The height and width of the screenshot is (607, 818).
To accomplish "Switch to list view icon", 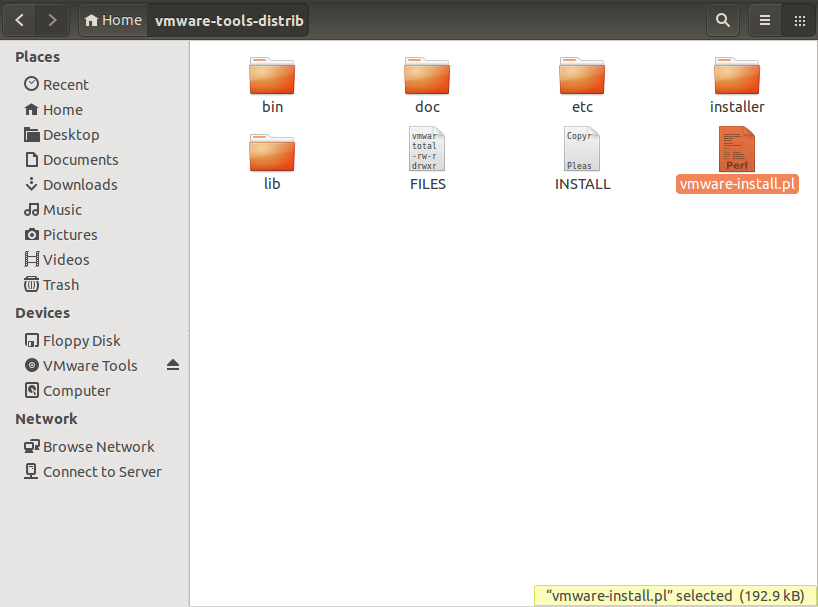I will 765,20.
